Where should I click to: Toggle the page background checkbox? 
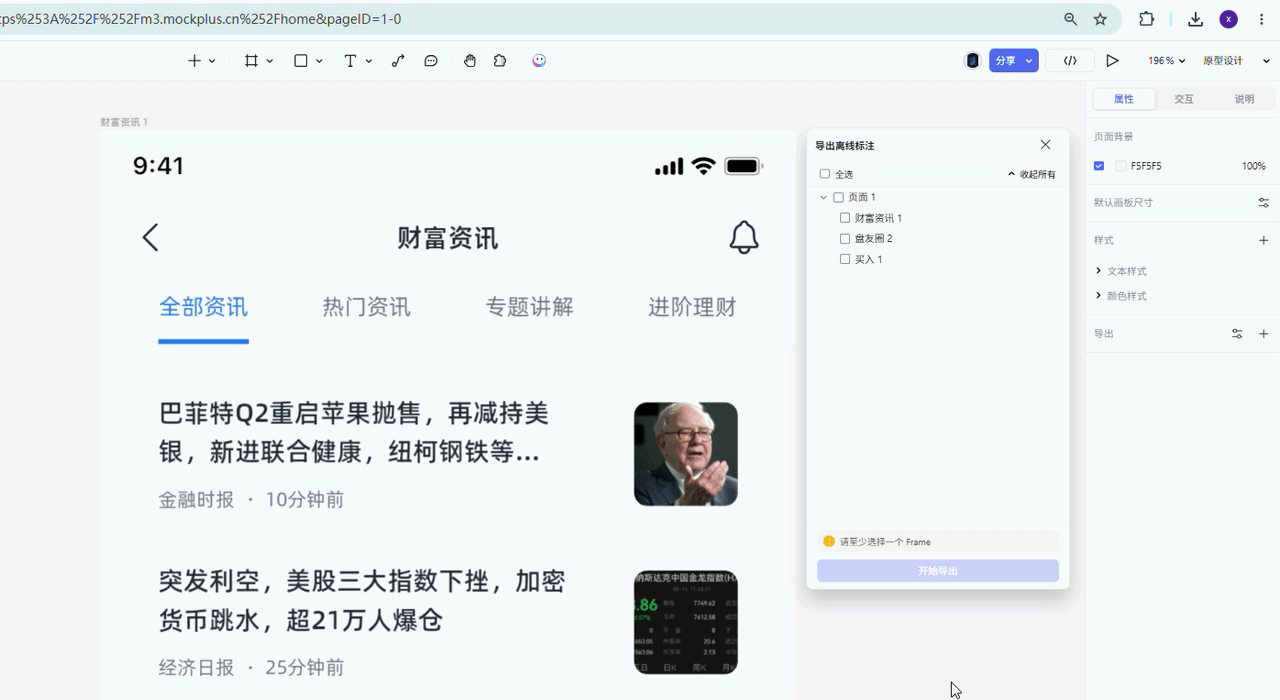point(1099,166)
